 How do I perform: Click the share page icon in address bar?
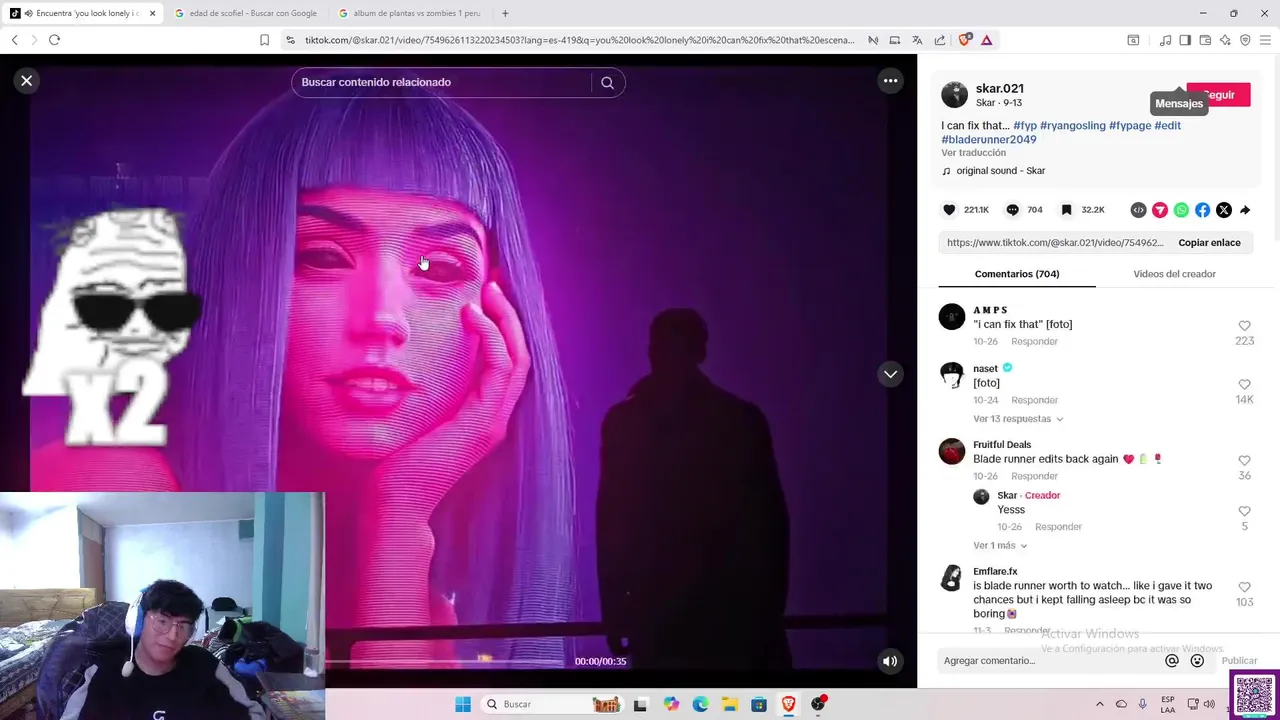pos(940,40)
